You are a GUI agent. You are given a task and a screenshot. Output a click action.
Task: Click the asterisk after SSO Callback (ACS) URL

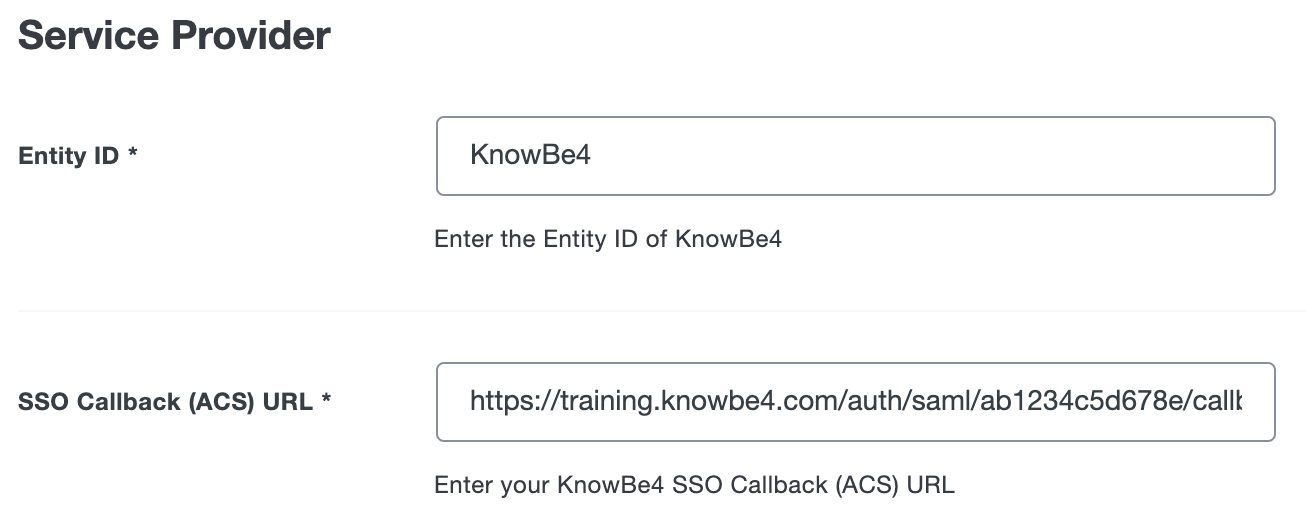(x=326, y=403)
